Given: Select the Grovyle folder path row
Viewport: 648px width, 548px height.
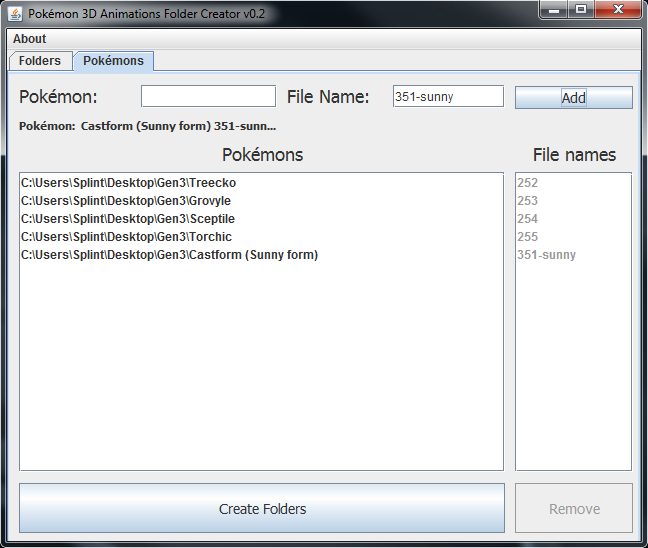Looking at the screenshot, I should pos(127,201).
